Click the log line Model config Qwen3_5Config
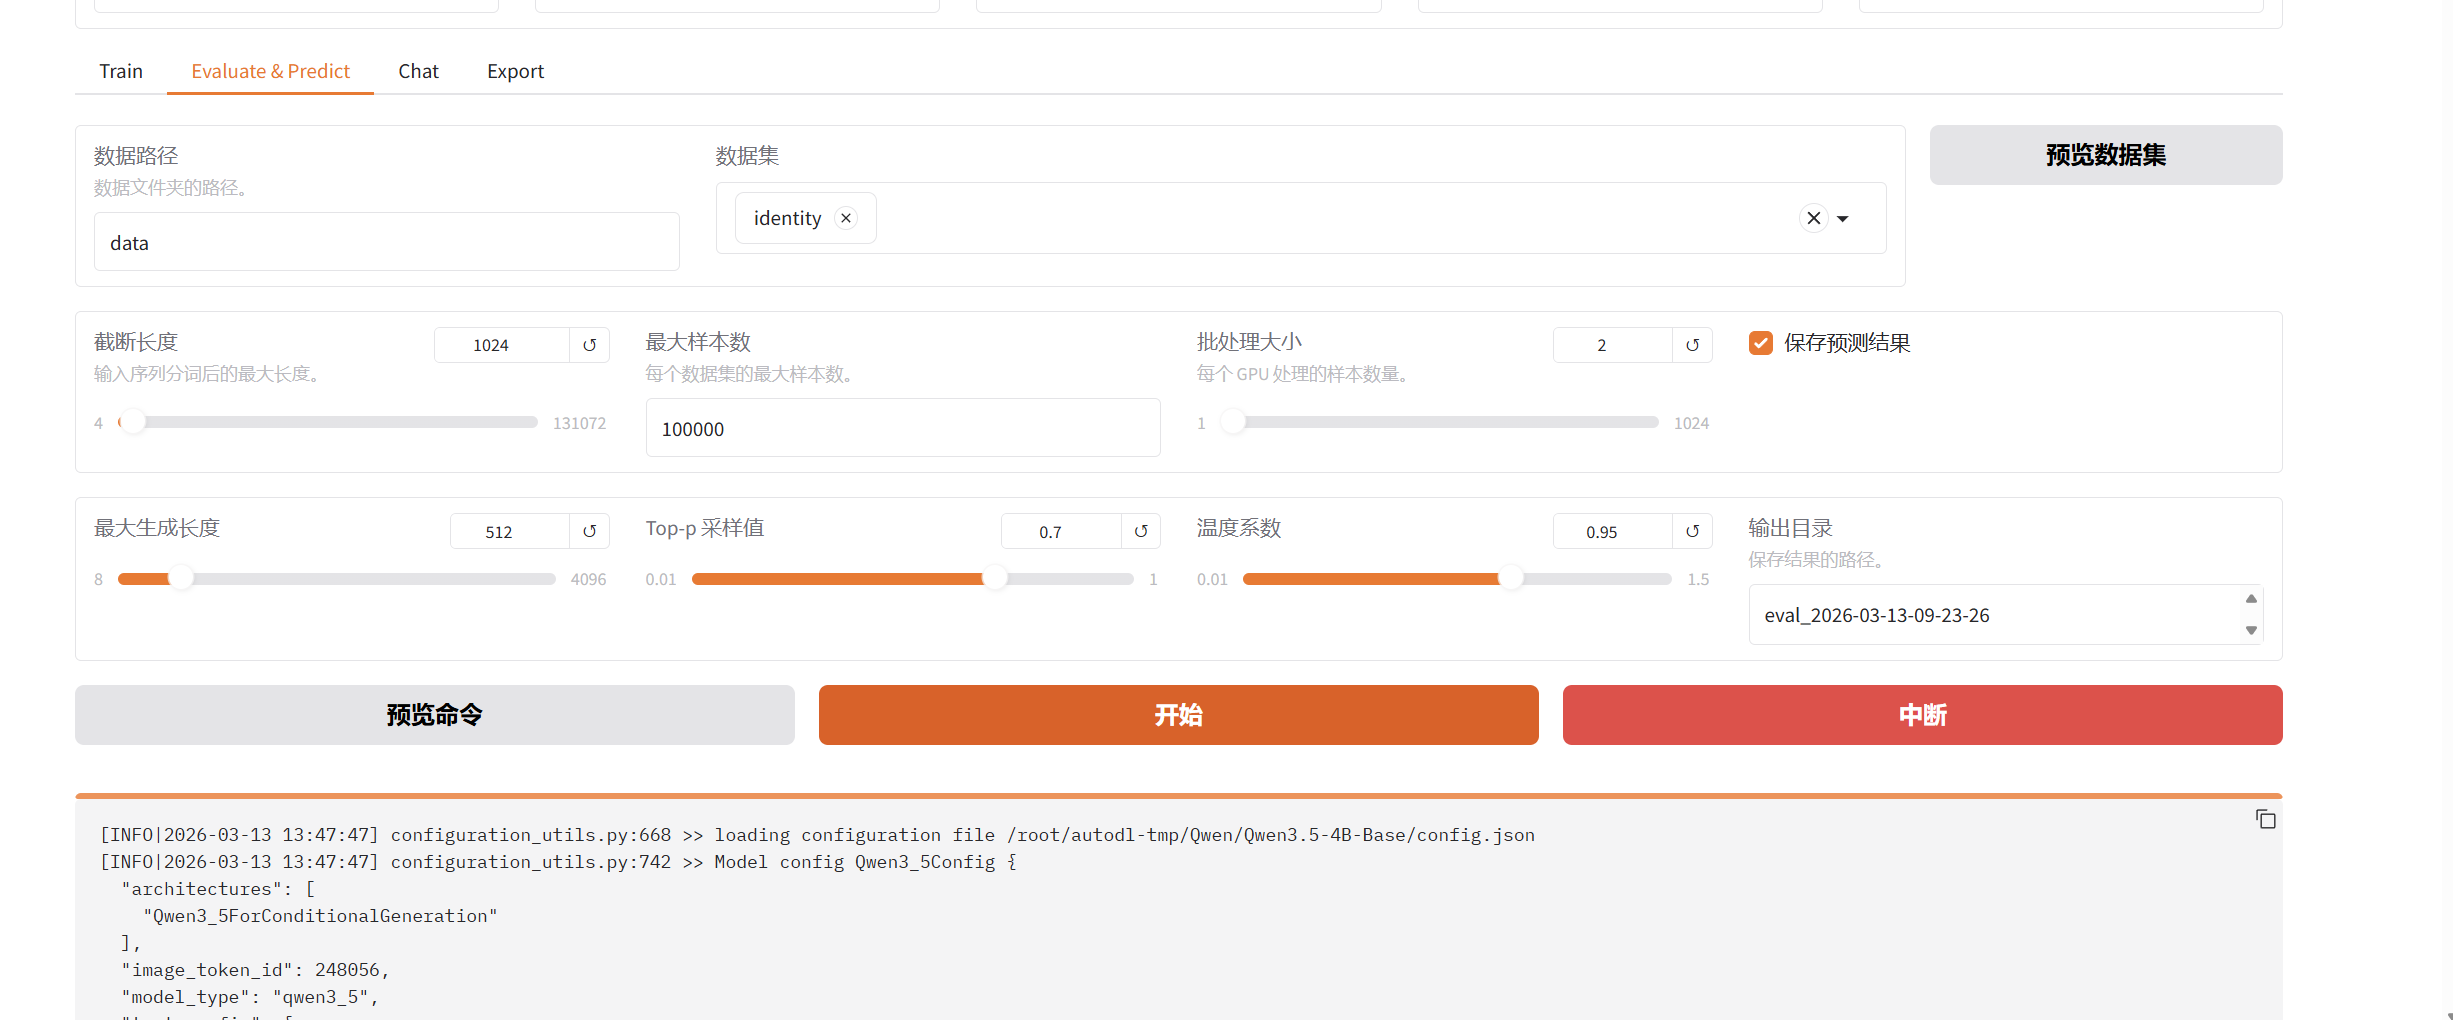The image size is (2453, 1020). 558,862
